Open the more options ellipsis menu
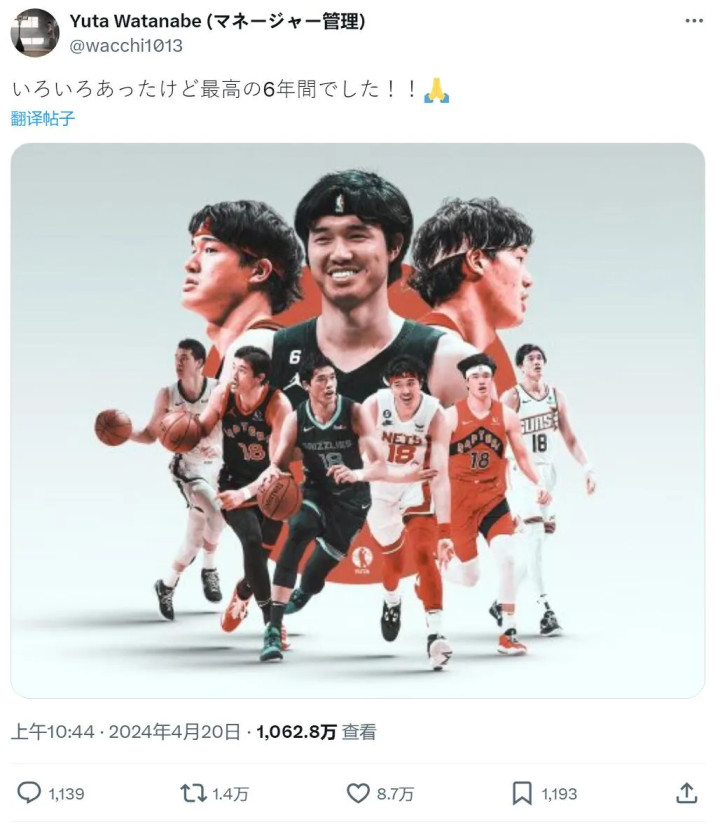Screen dimensions: 720x824 694,21
